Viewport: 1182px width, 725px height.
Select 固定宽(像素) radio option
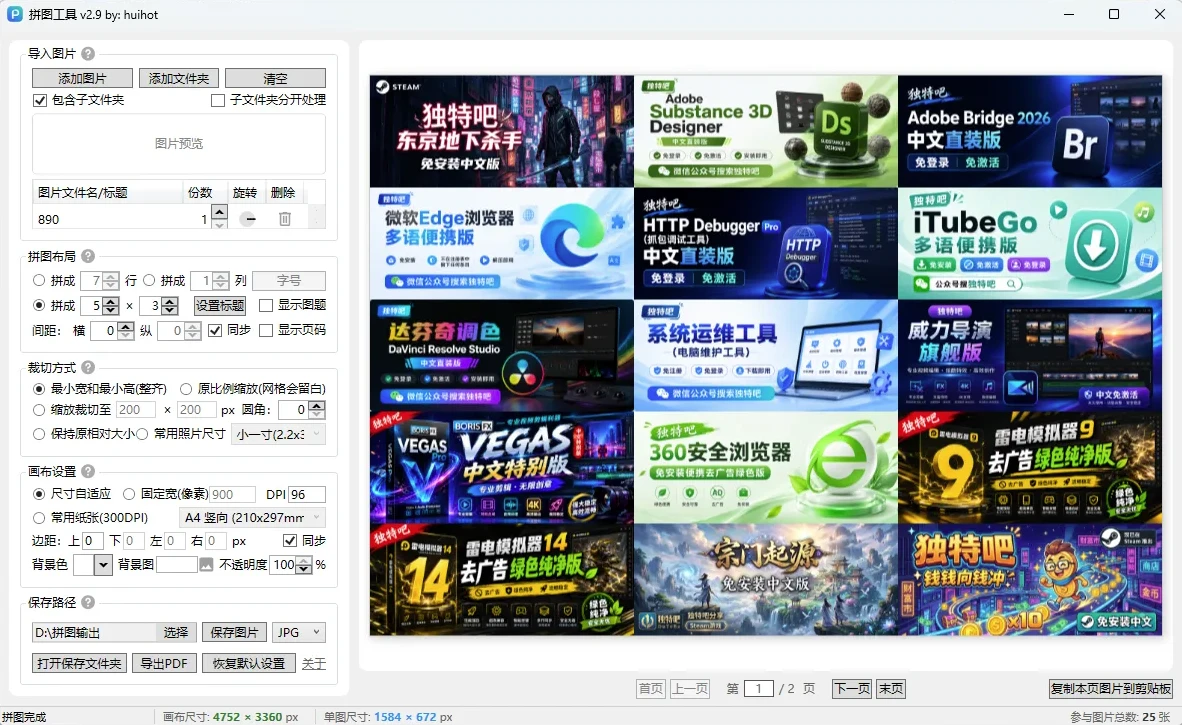[129, 494]
